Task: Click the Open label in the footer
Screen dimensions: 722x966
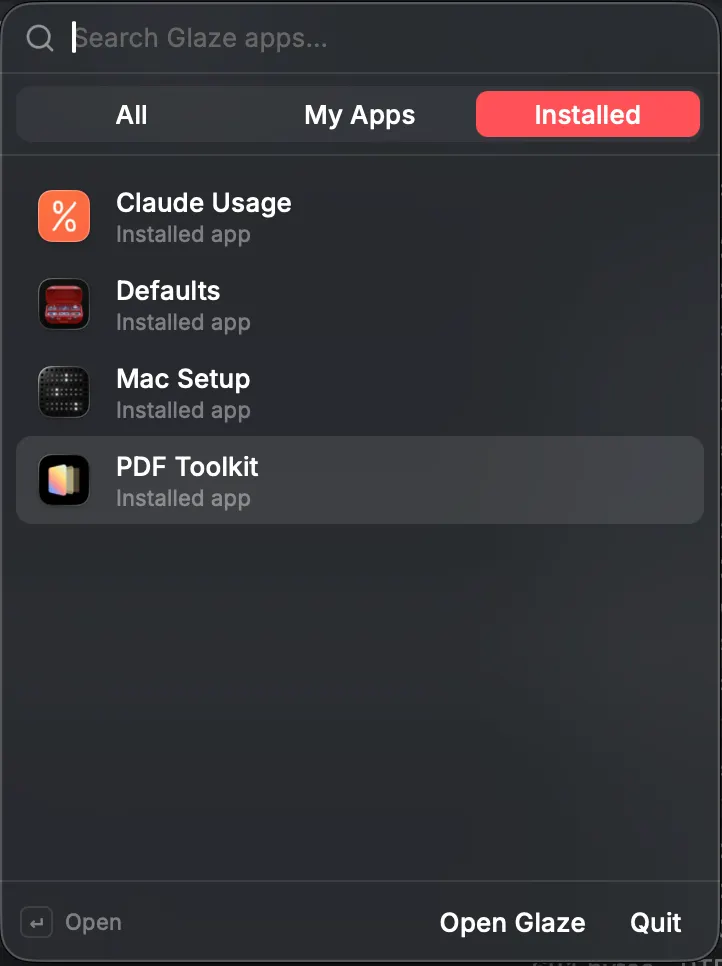Action: click(94, 923)
